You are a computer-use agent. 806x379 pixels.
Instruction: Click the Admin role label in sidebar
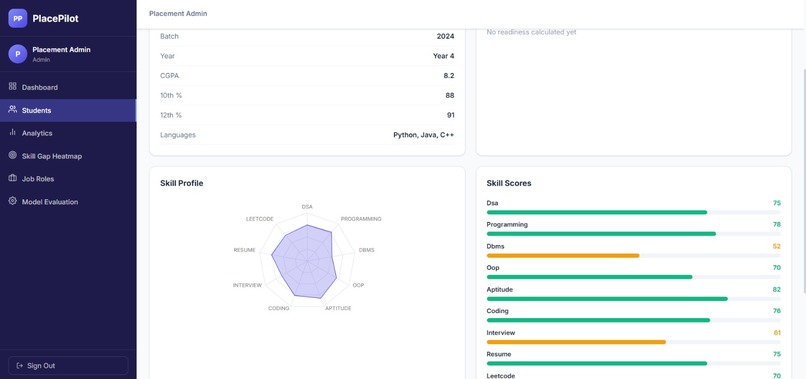click(41, 60)
